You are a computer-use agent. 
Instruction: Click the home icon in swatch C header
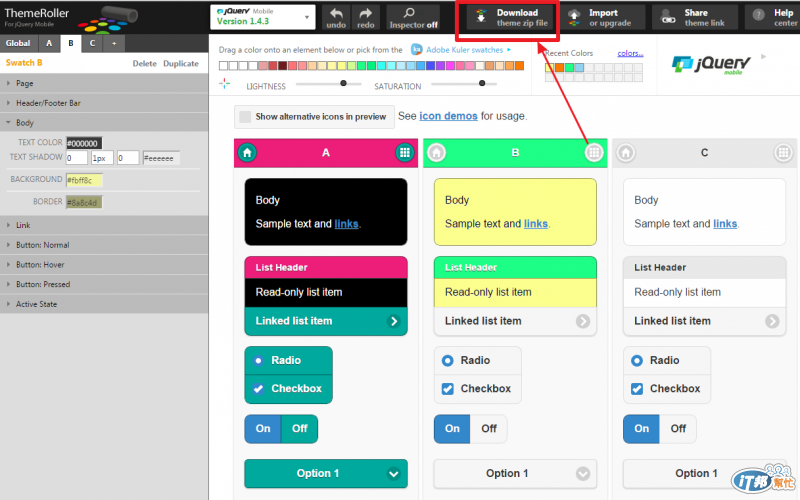(x=626, y=152)
